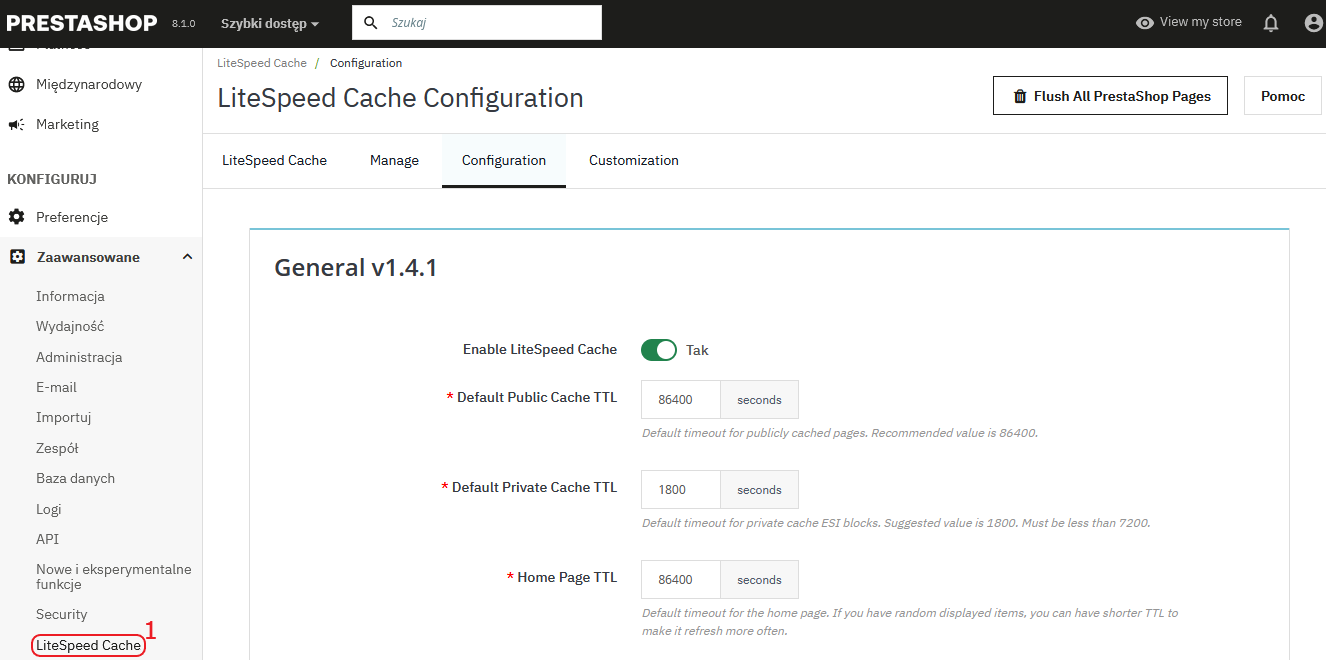Click the Szukaj search field

click(x=477, y=23)
